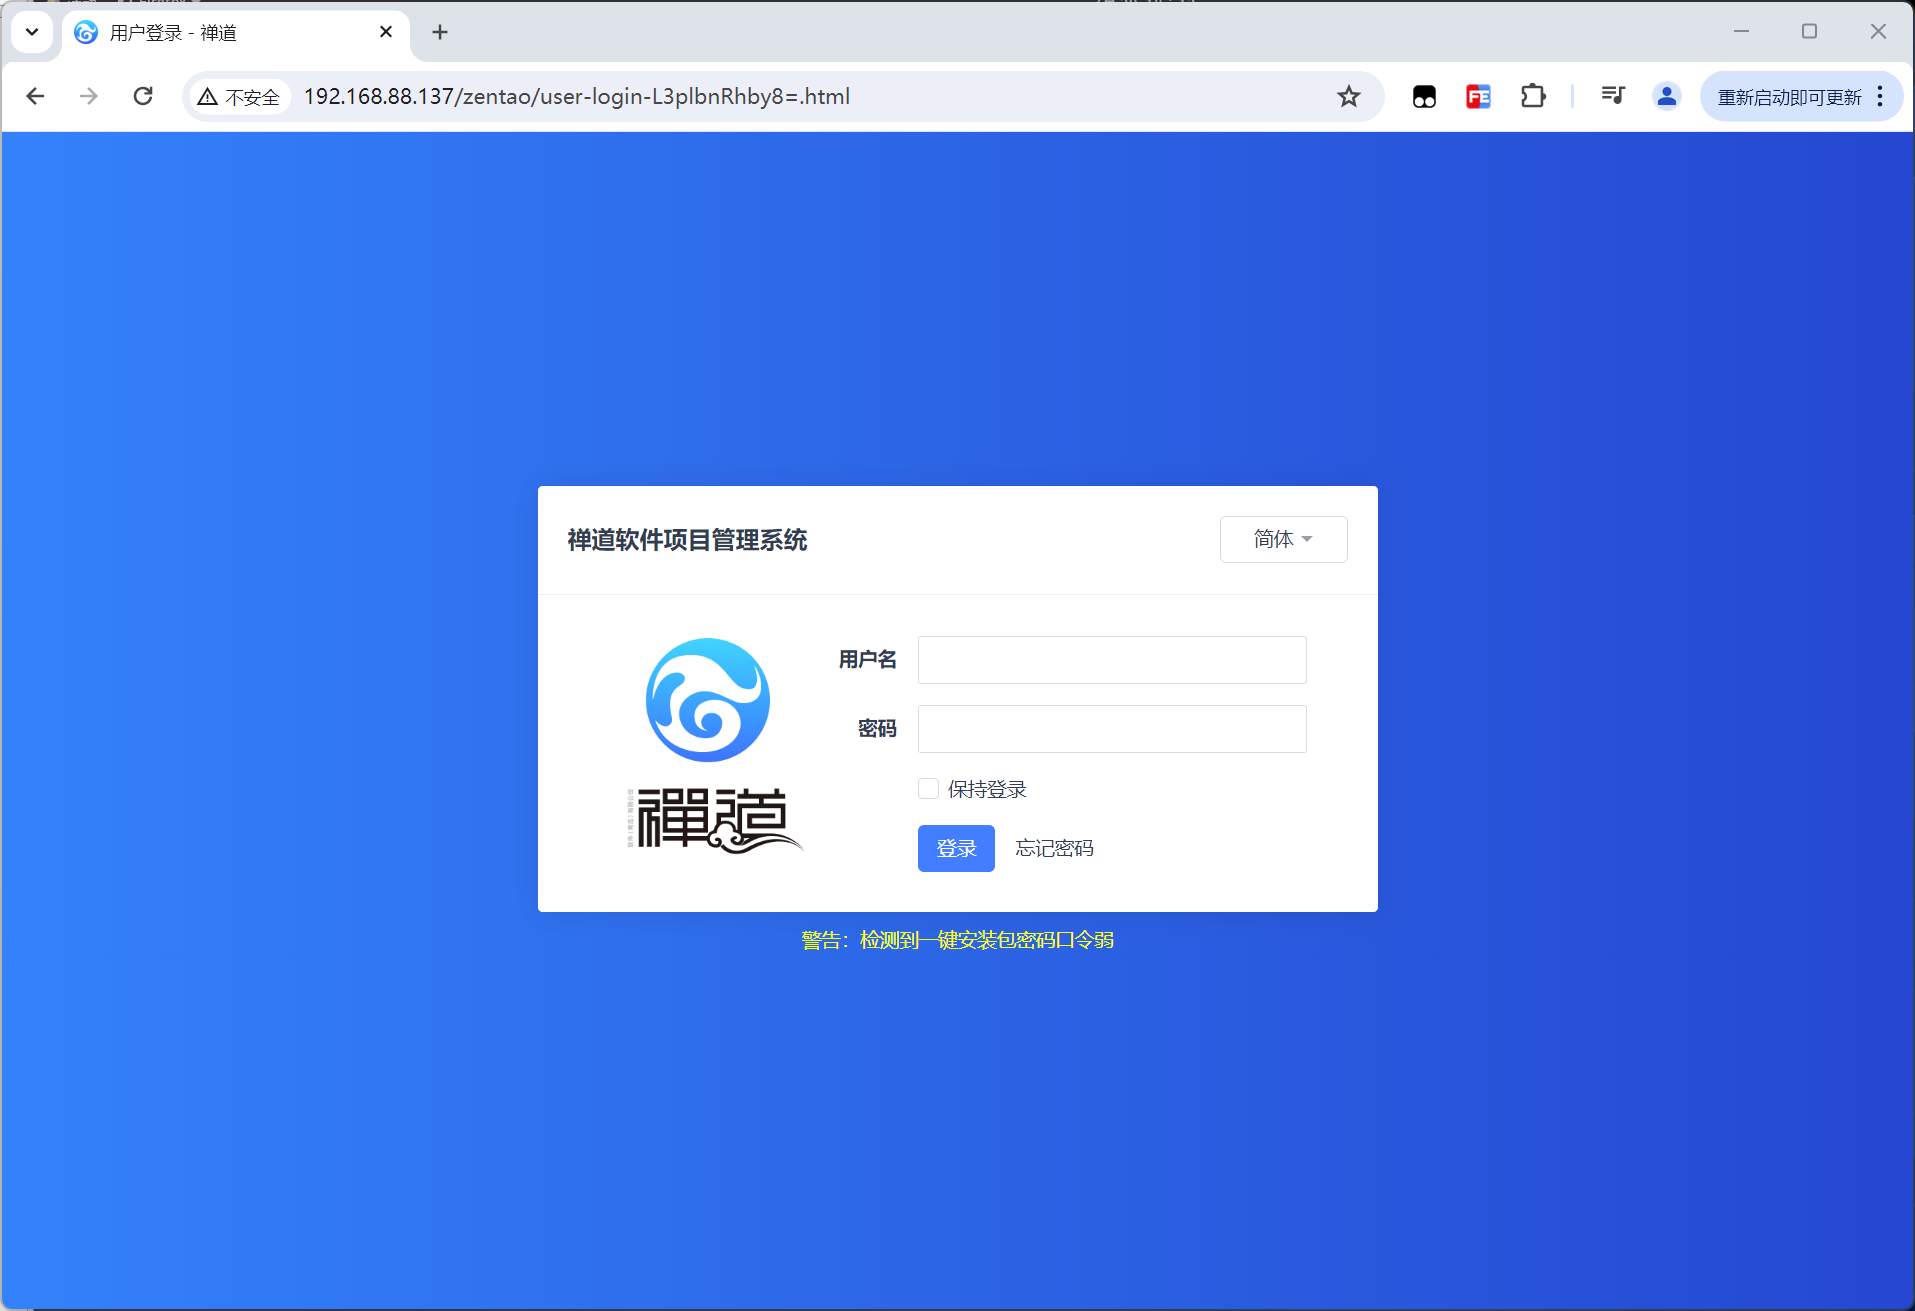This screenshot has height=1311, width=1915.
Task: Focus the 用户名 input field
Action: click(x=1112, y=660)
